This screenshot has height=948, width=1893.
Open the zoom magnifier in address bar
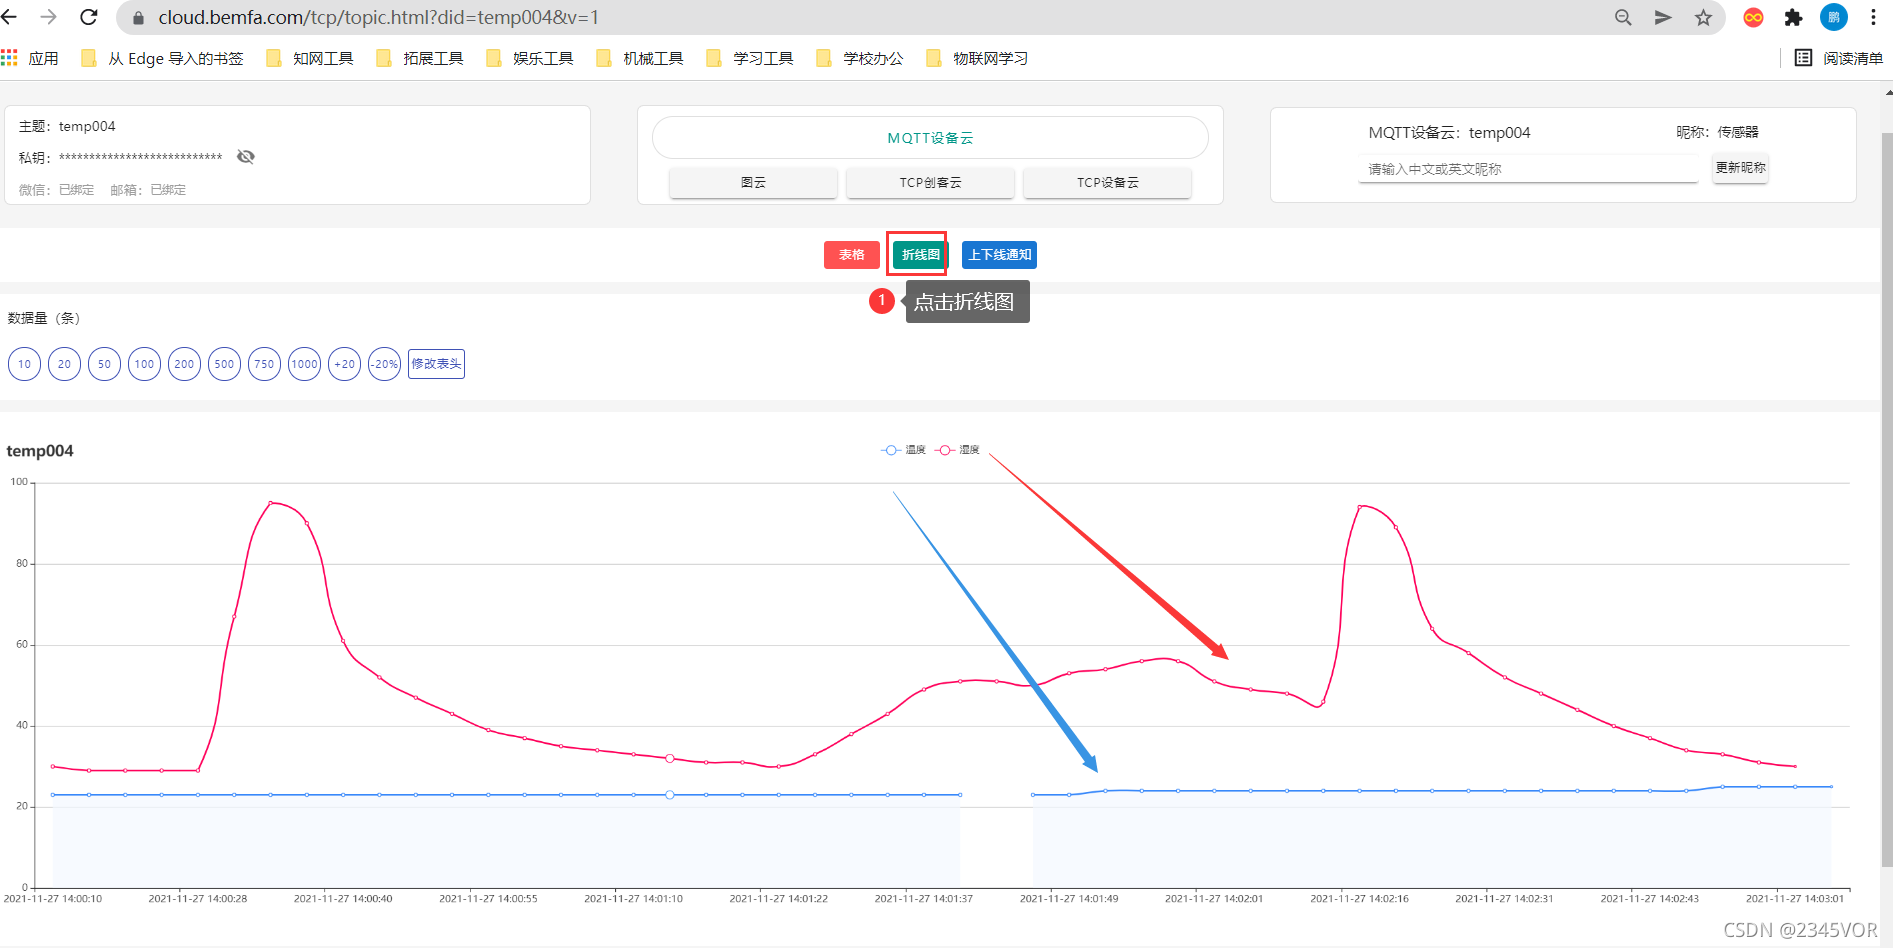(1623, 18)
